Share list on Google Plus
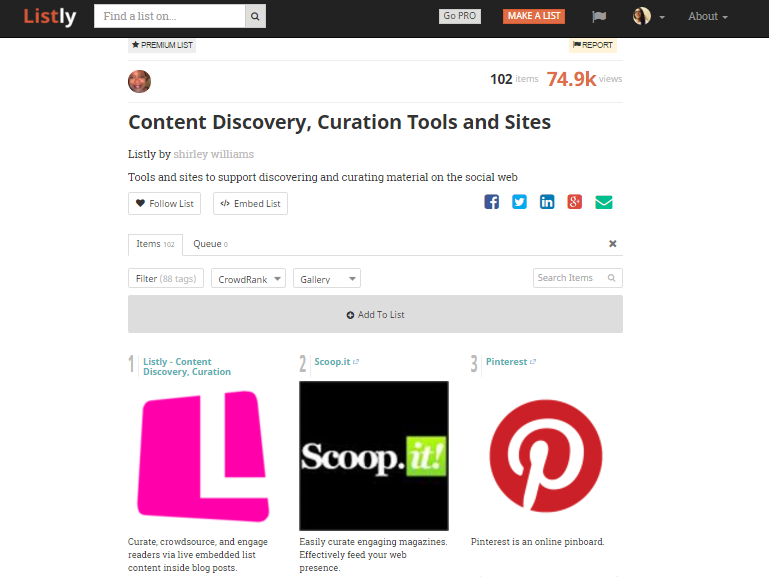This screenshot has width=769, height=577. click(x=574, y=202)
